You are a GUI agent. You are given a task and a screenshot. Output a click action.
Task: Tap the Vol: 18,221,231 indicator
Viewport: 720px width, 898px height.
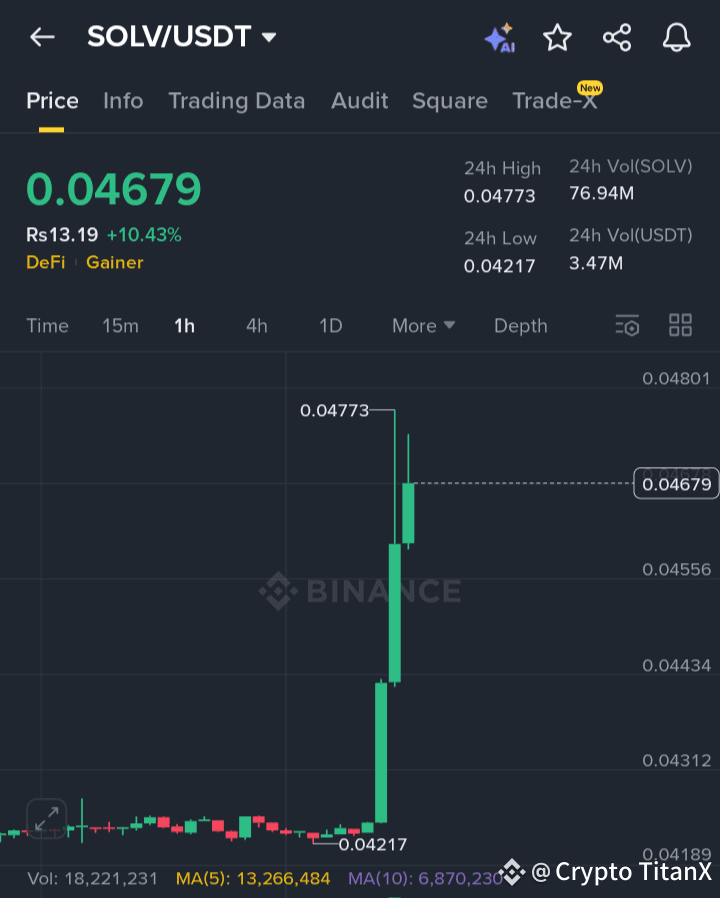92,879
